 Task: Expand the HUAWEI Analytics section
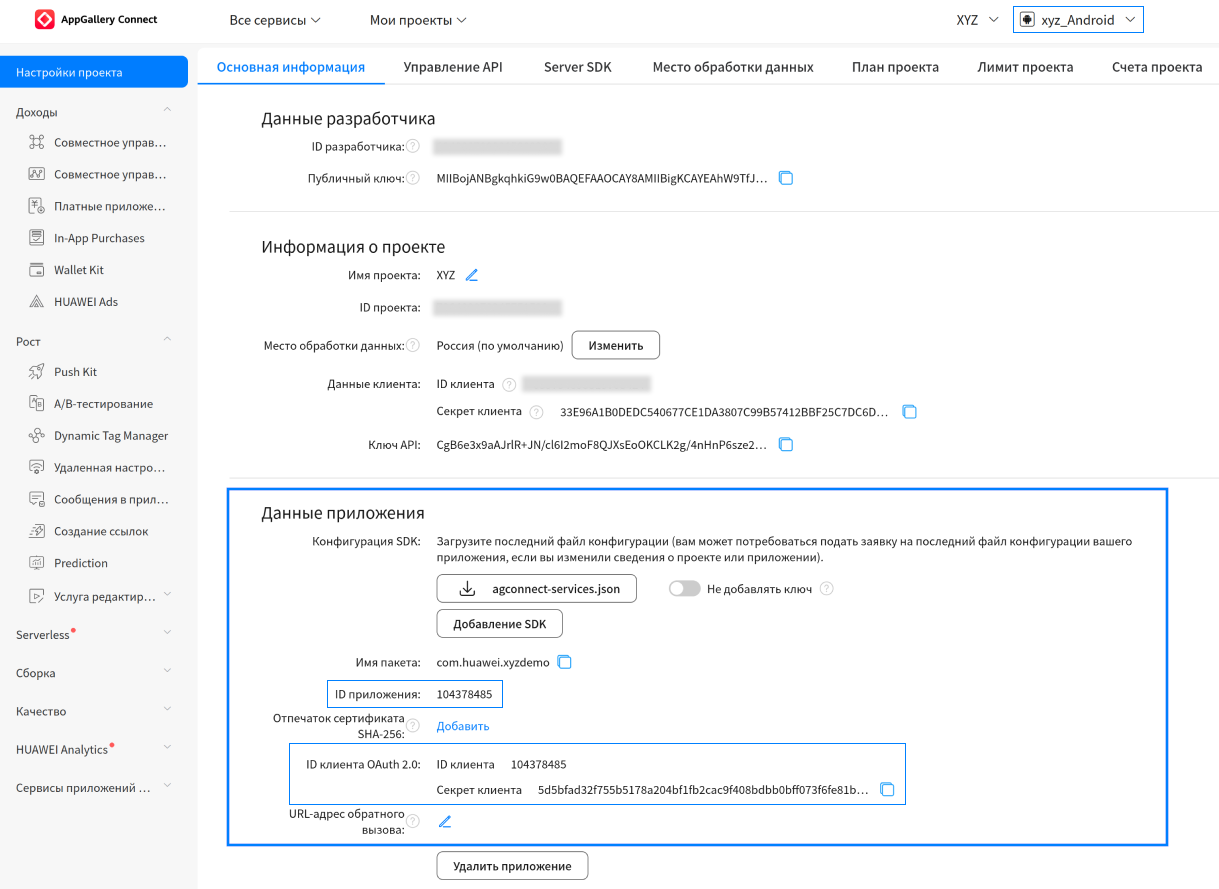tap(167, 748)
